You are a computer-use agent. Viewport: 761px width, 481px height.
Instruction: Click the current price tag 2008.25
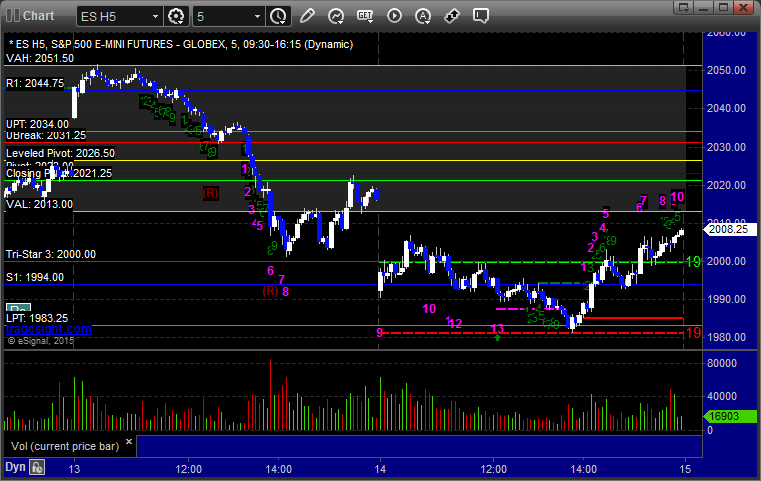point(729,229)
